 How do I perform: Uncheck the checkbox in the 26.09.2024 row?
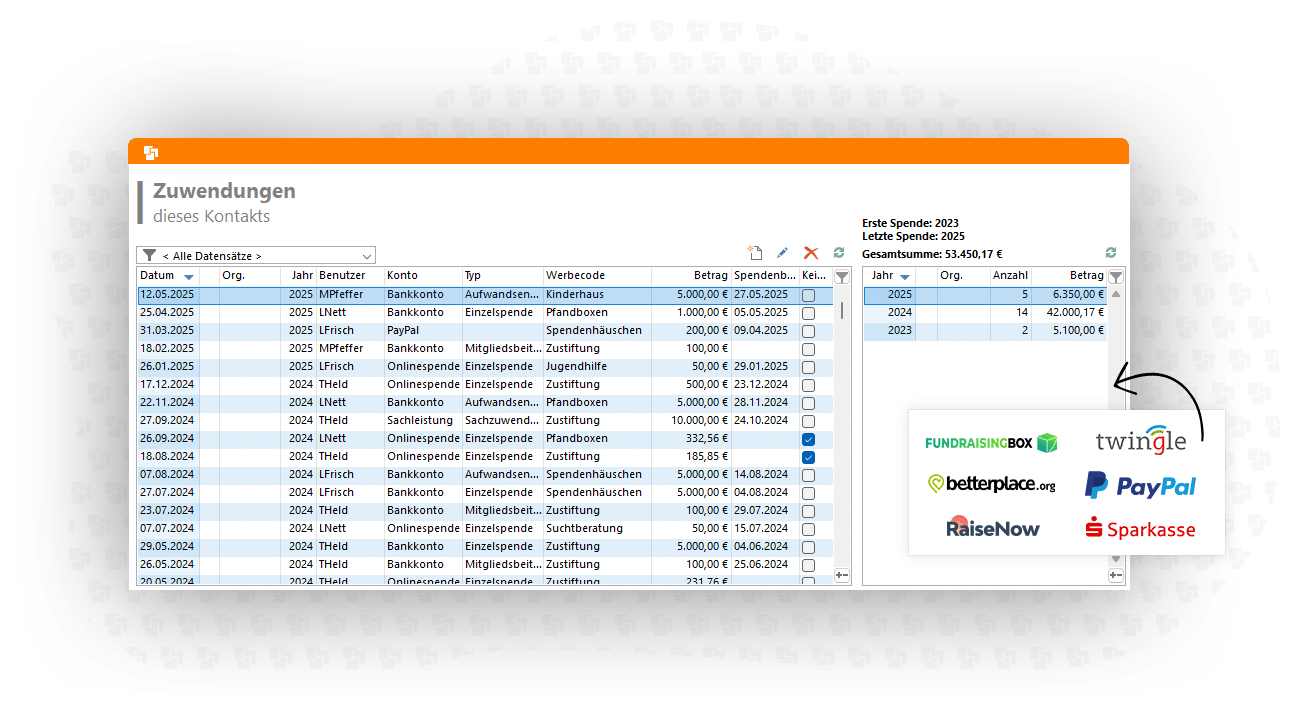coord(808,439)
